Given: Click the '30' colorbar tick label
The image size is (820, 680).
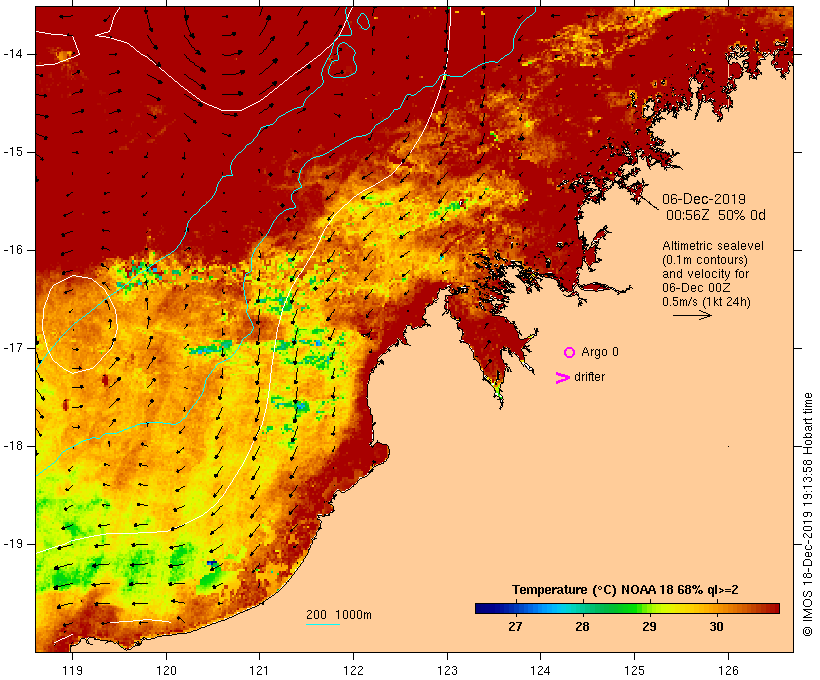Looking at the screenshot, I should [716, 627].
